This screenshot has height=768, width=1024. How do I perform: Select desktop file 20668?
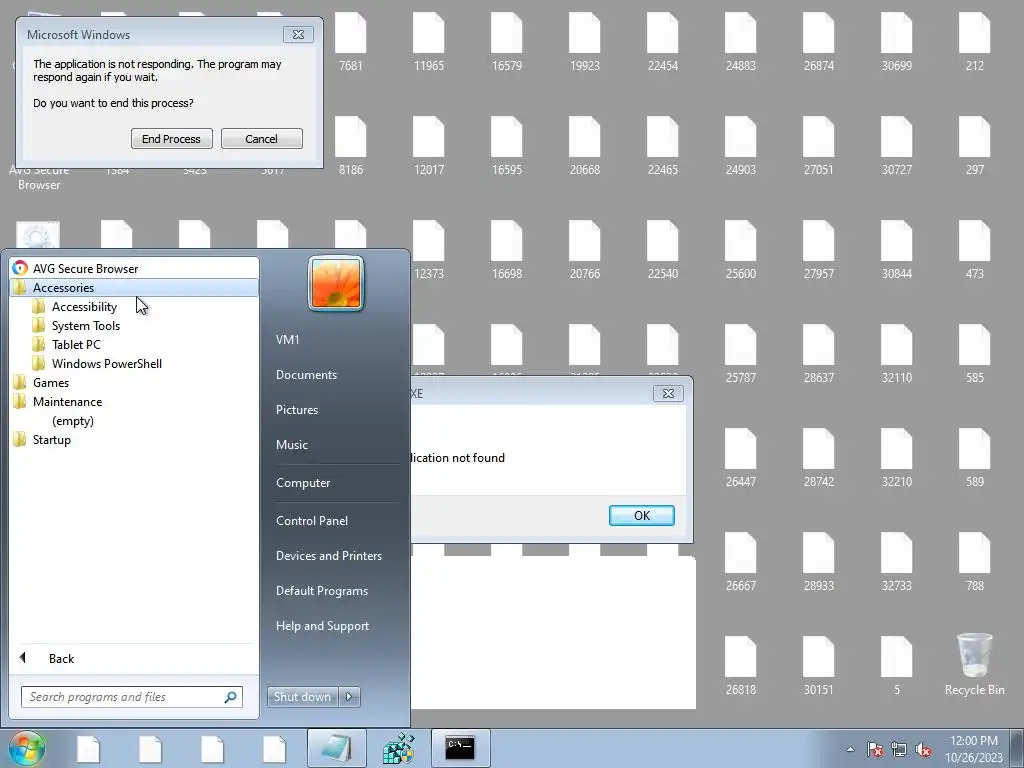point(584,146)
